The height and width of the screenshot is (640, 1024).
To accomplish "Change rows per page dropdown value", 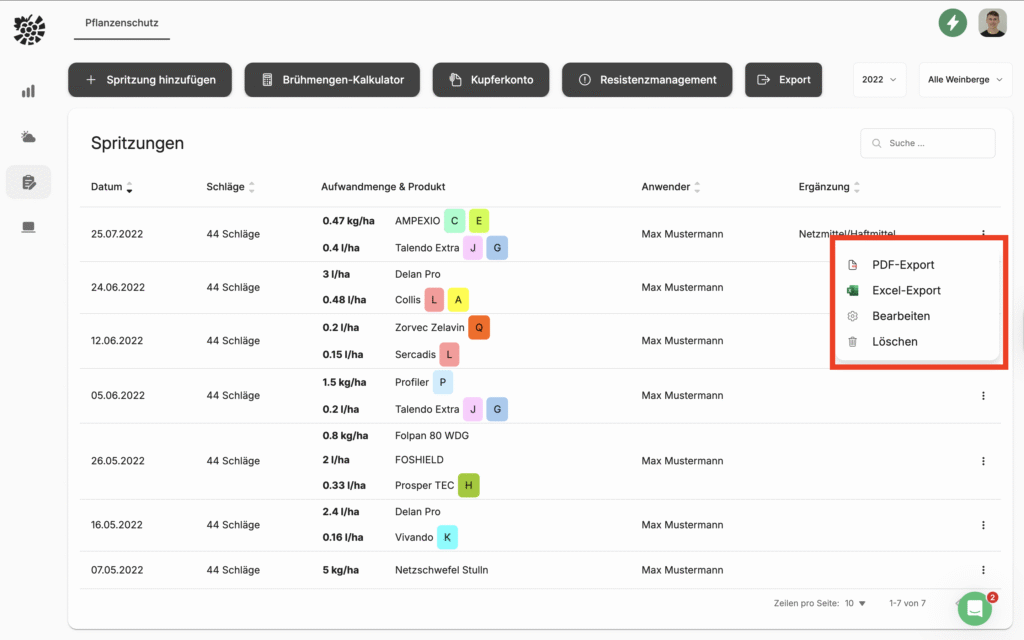I will [x=855, y=604].
